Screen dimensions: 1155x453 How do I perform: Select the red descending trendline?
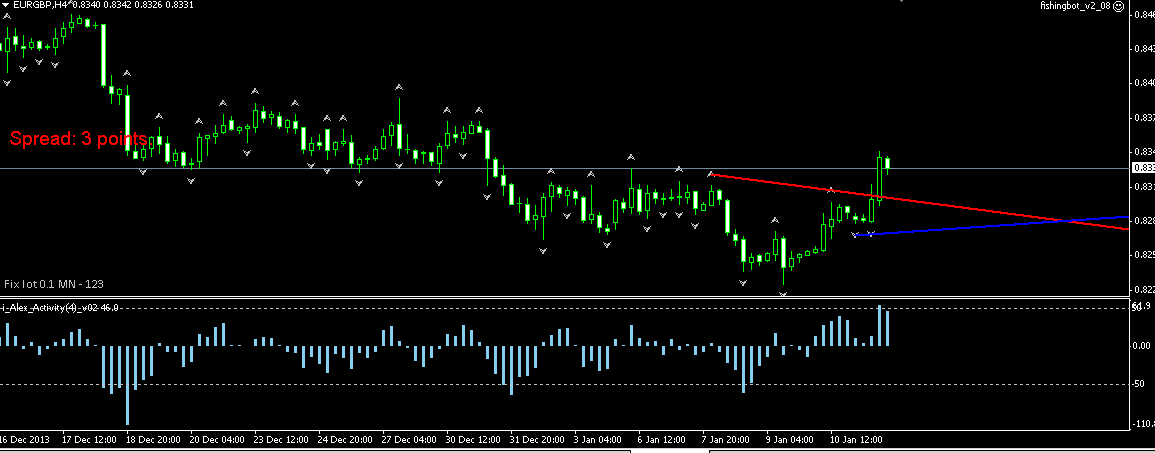pos(921,202)
